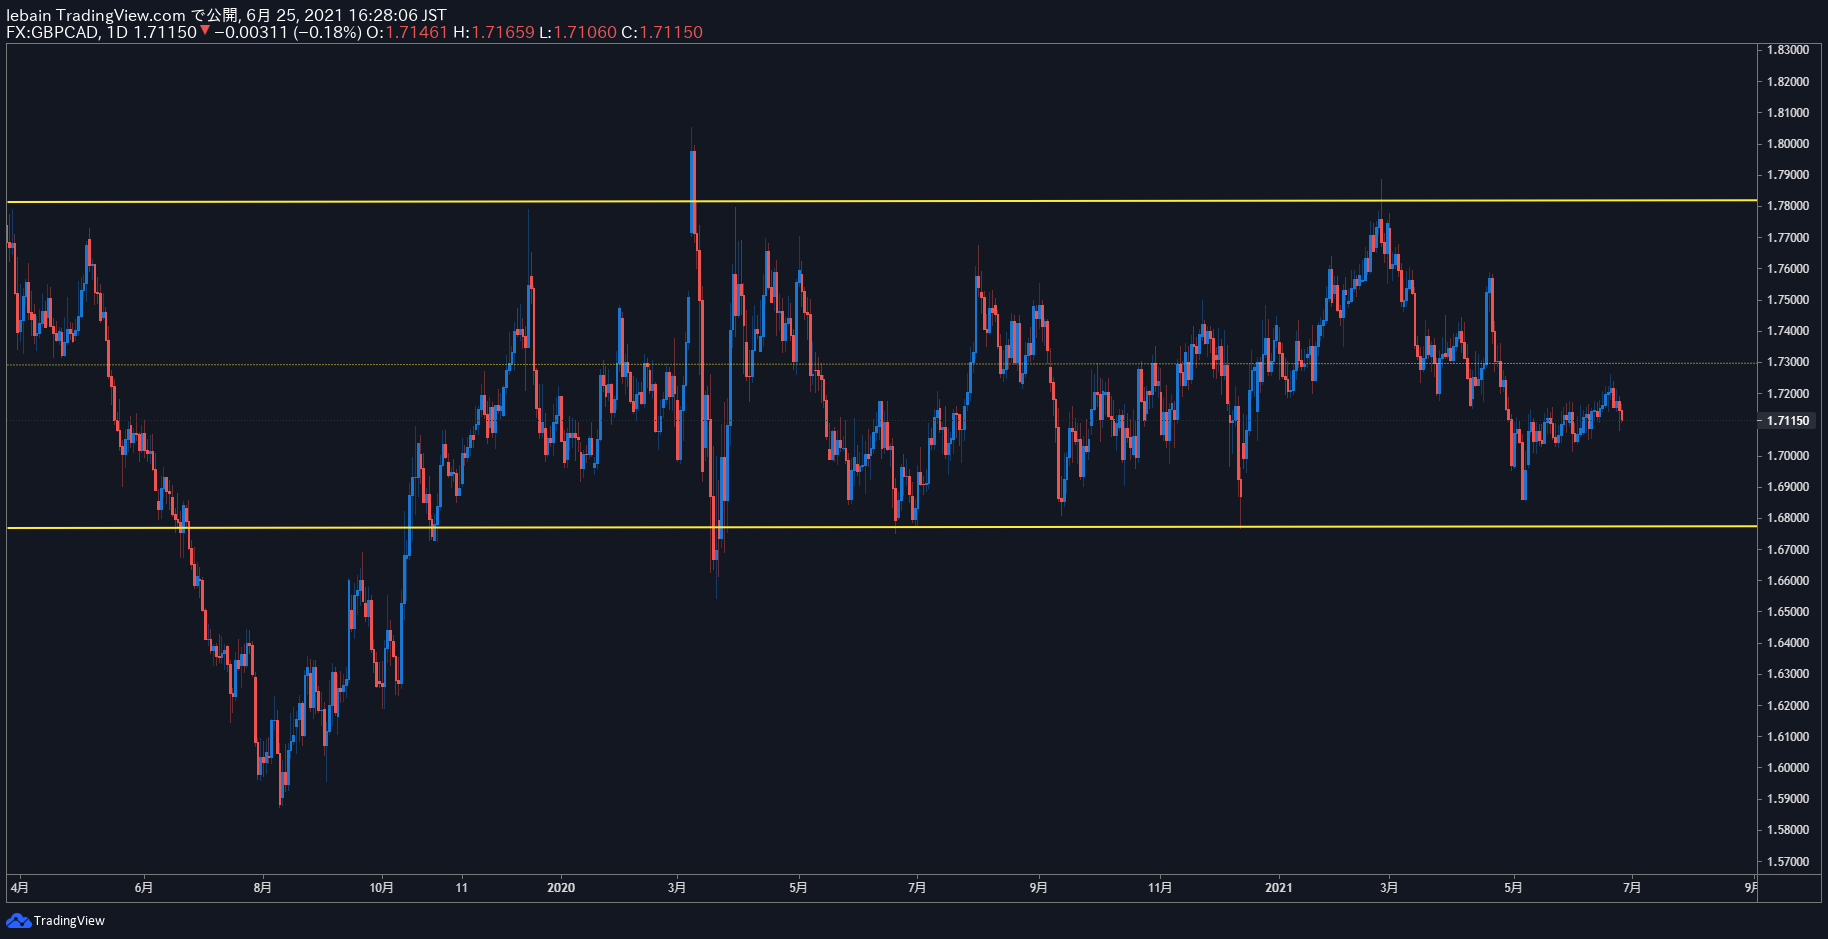Click the 2021 label on time axis
This screenshot has width=1828, height=939.
point(1278,887)
